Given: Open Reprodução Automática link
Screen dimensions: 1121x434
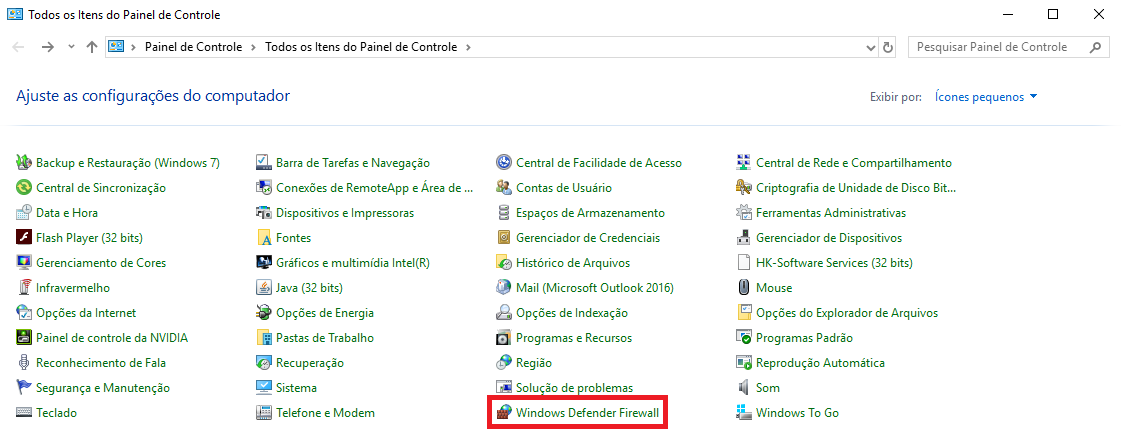Looking at the screenshot, I should [820, 363].
